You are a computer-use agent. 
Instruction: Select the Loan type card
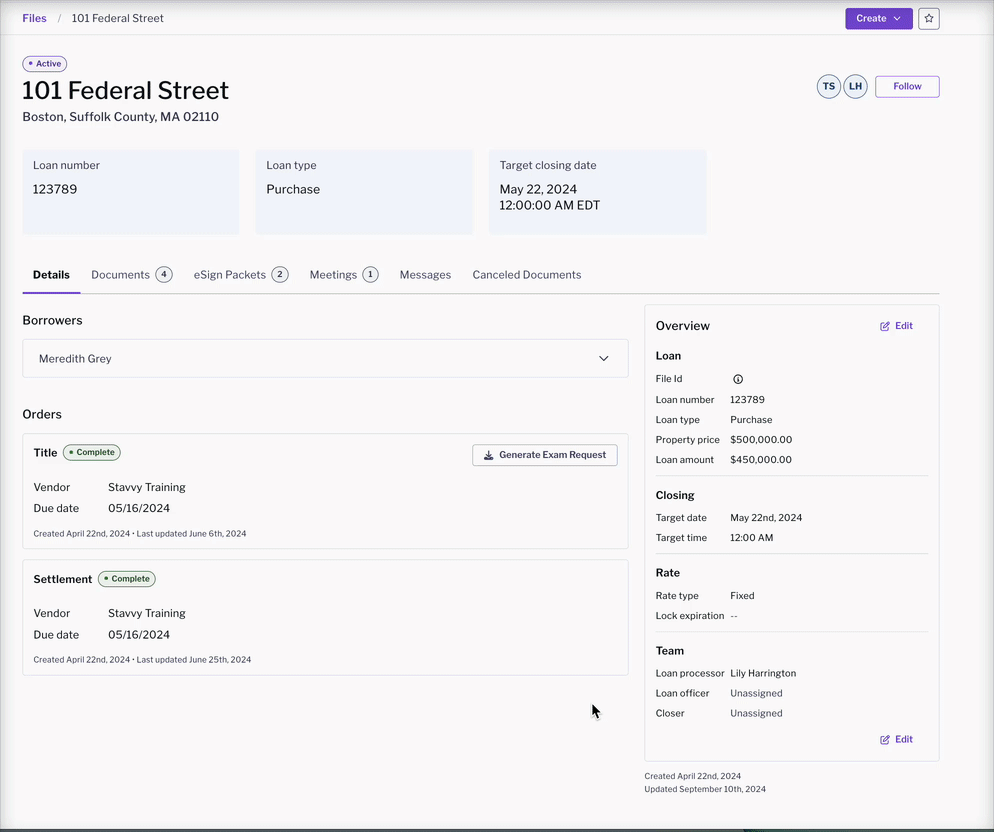pos(364,192)
